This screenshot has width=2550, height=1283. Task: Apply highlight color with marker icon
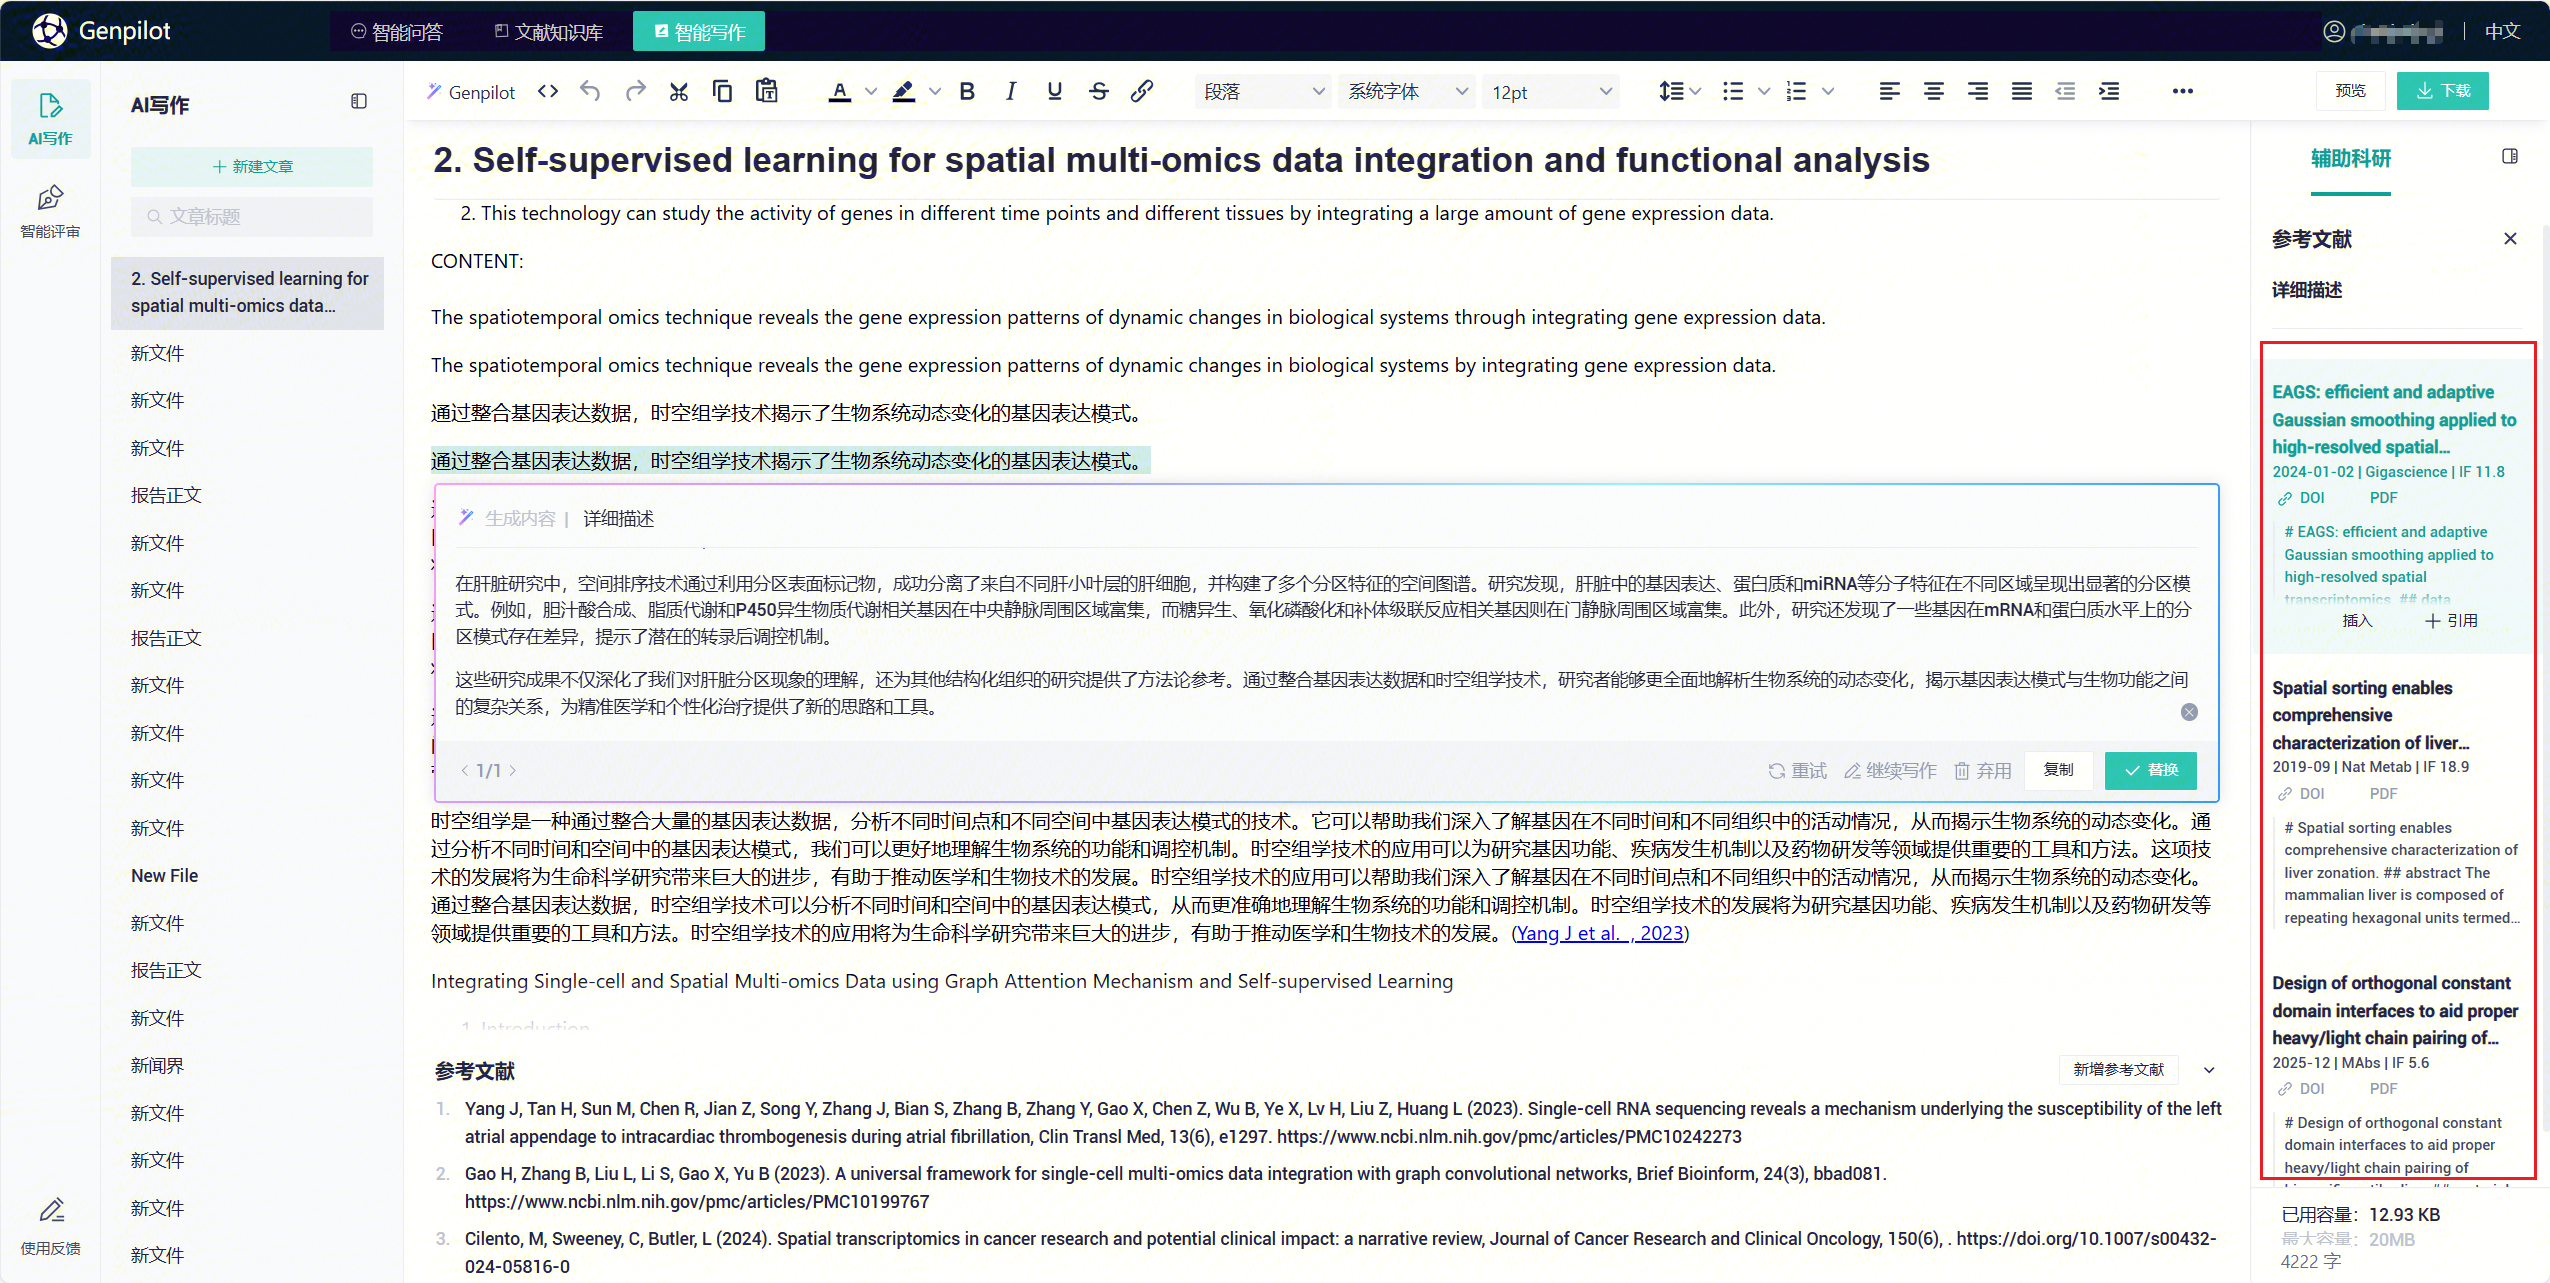(x=904, y=92)
